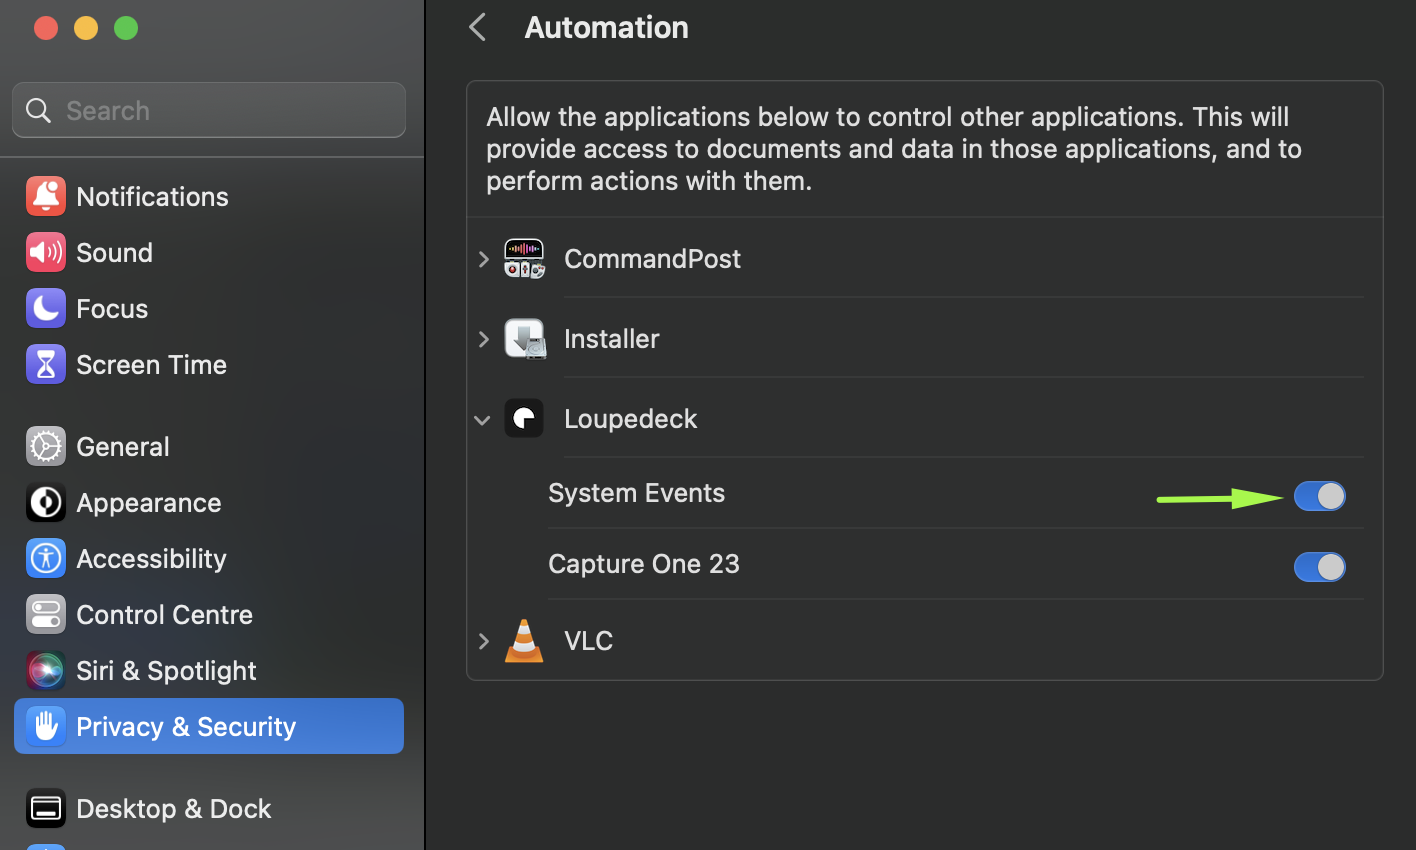1416x850 pixels.
Task: Open Desktop & Dock settings
Action: pyautogui.click(x=173, y=809)
